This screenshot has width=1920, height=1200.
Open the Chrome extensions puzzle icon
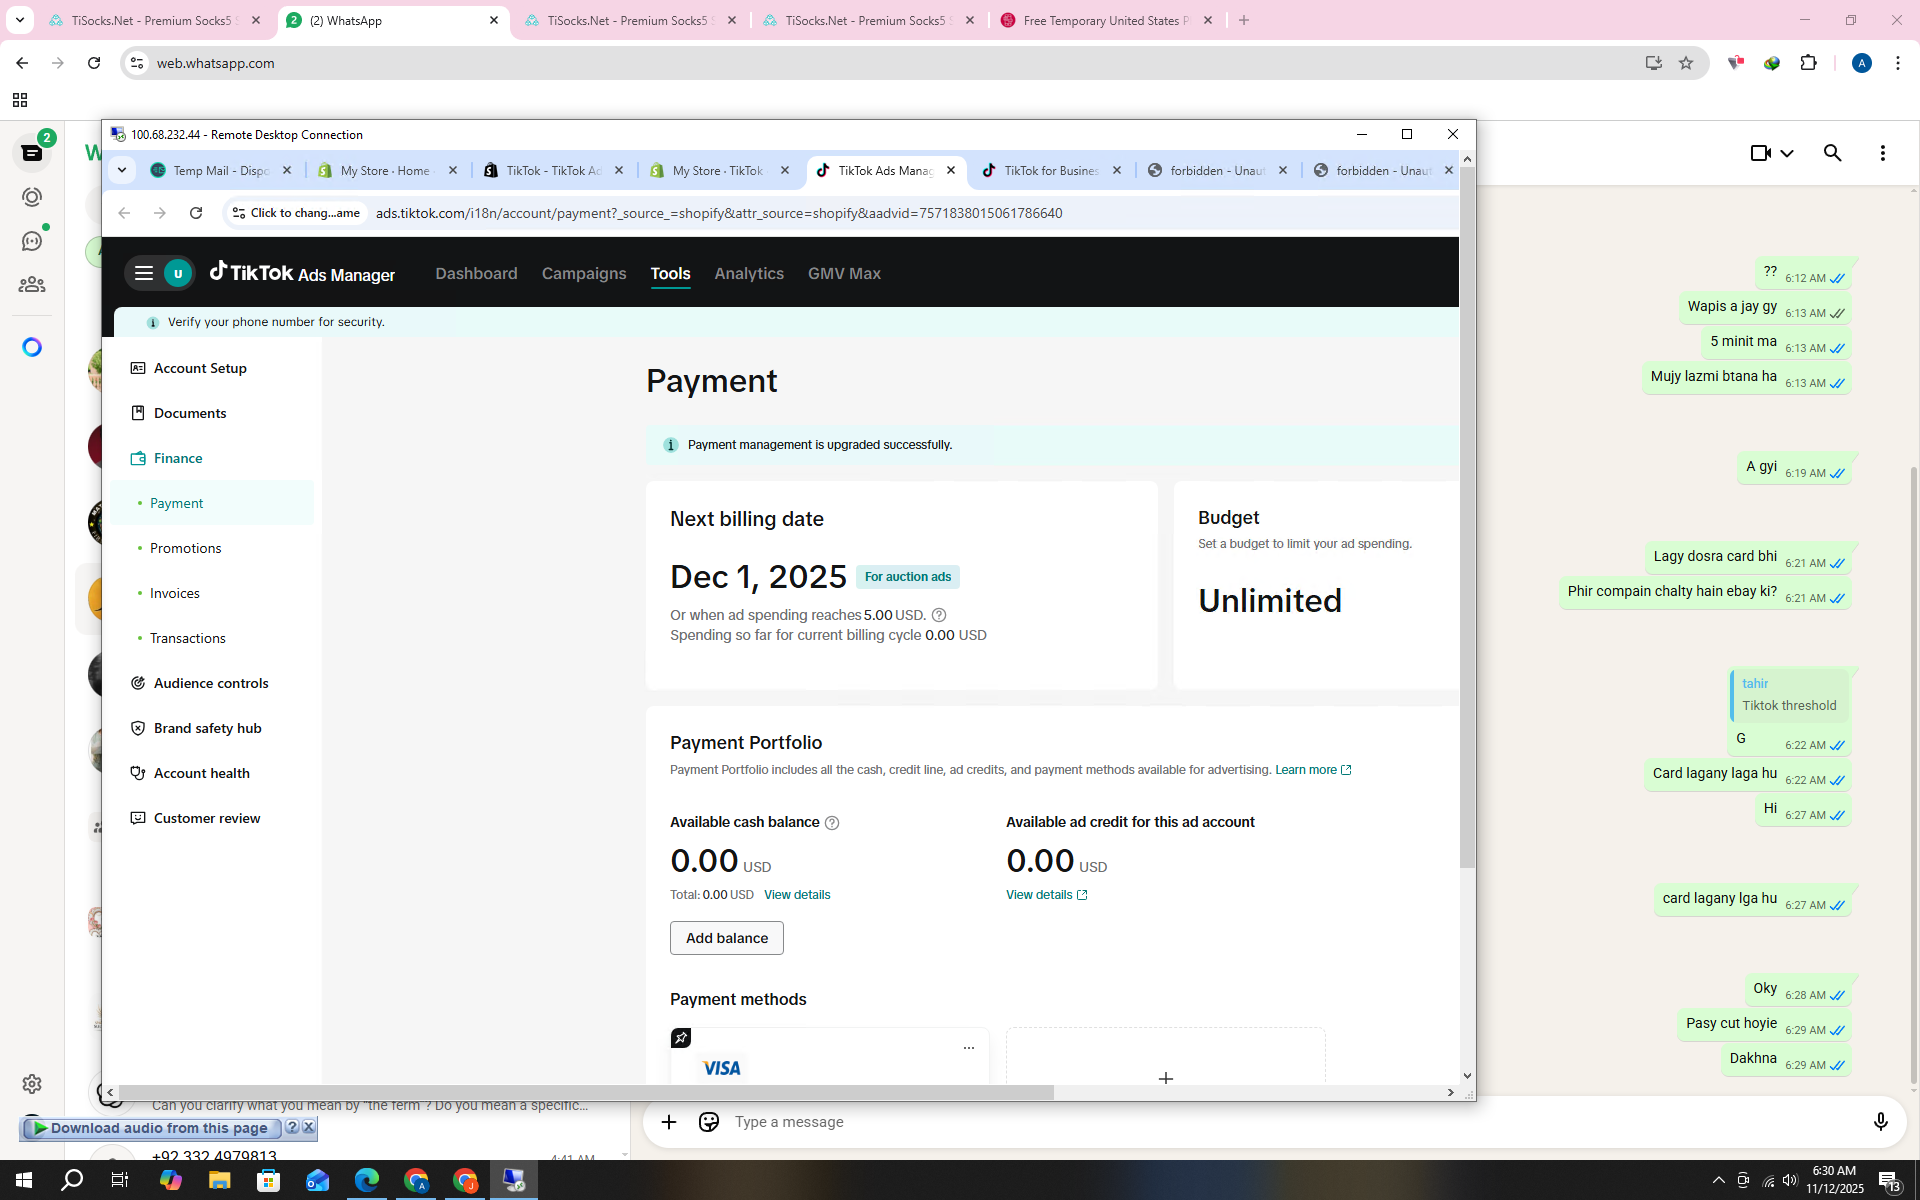click(1808, 63)
